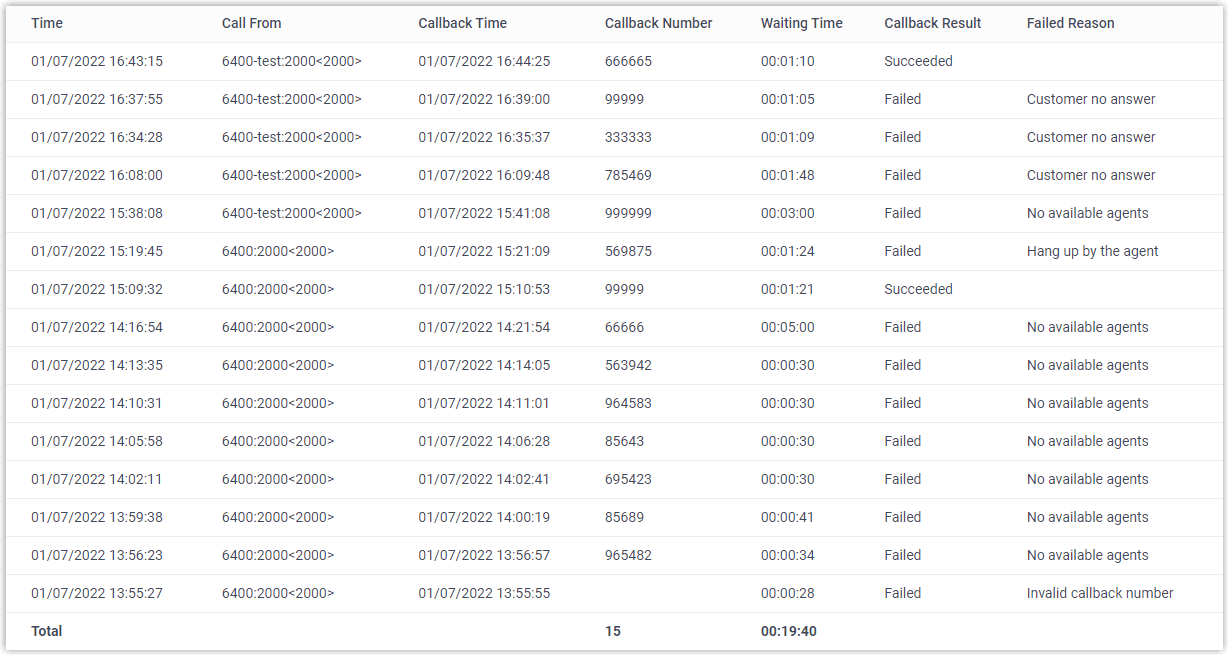Sort by the Call From column header

click(252, 23)
